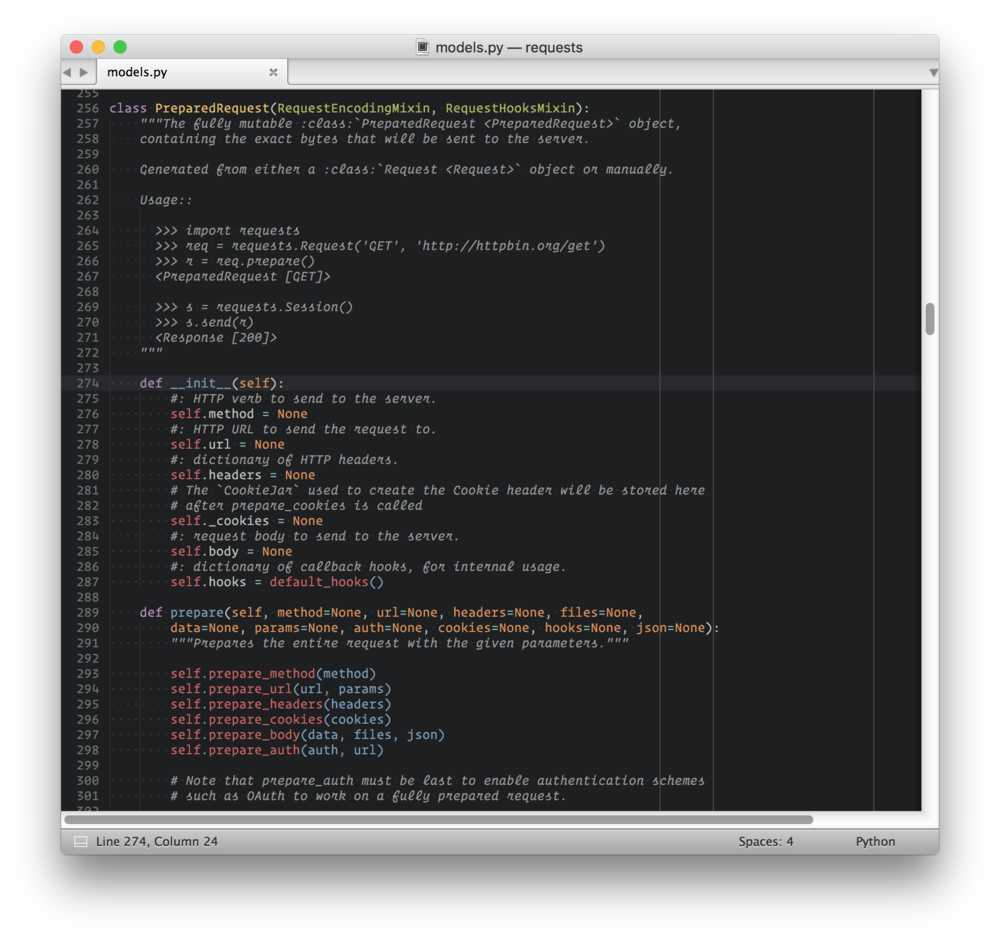Click the red close window button

coord(76,47)
